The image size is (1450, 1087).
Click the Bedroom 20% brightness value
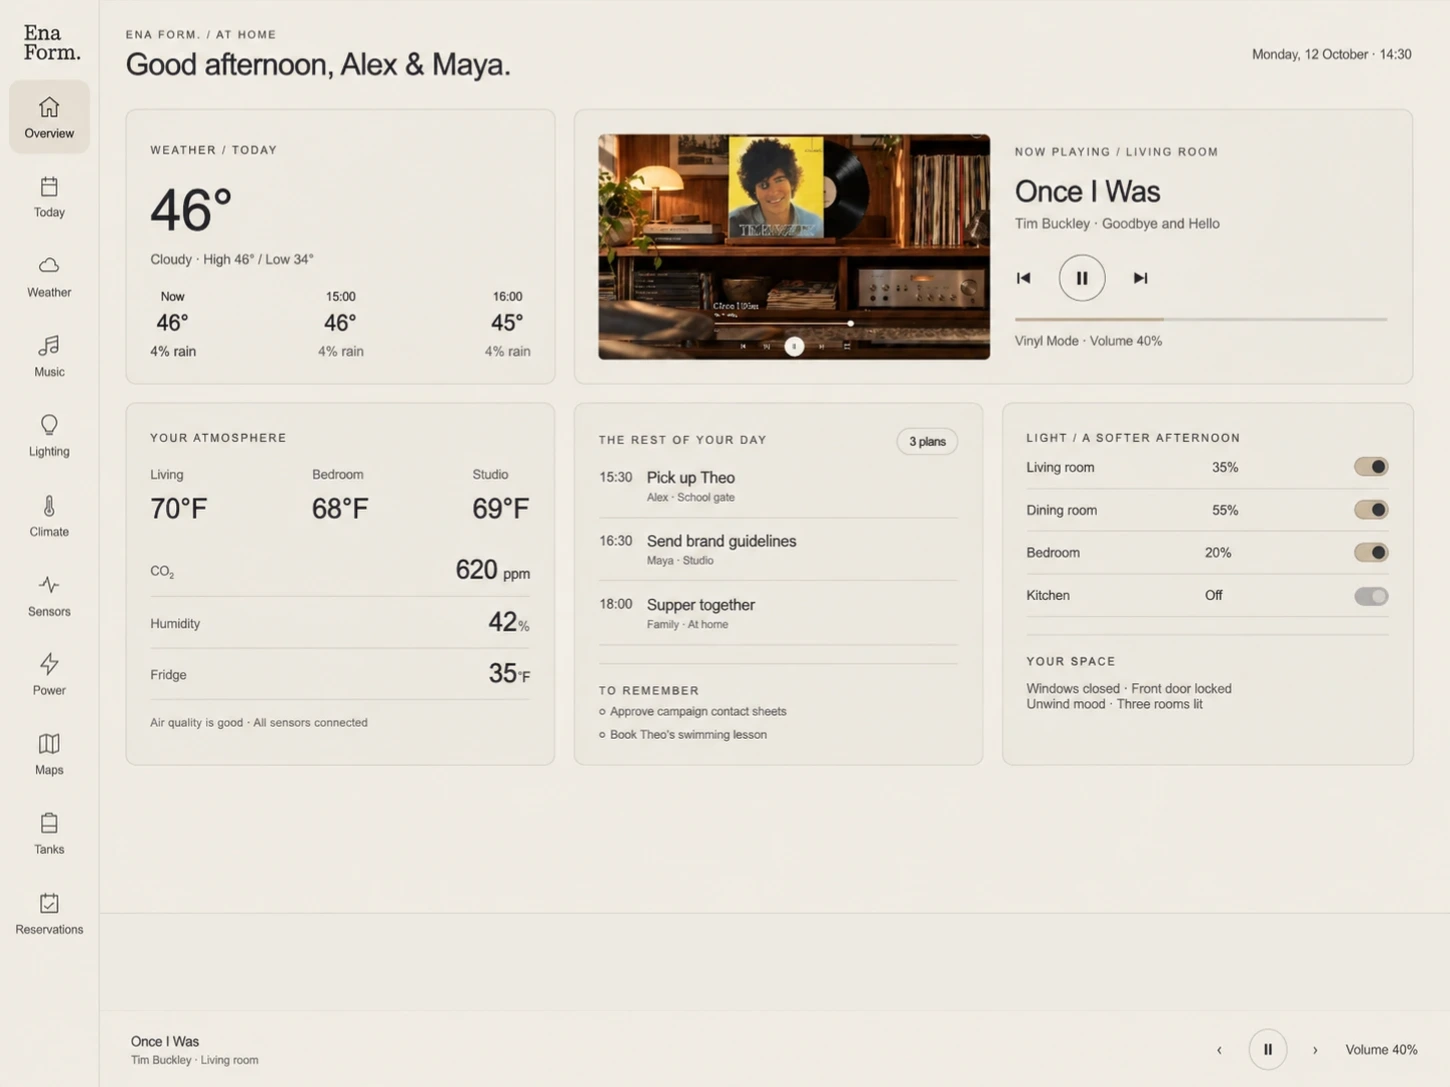point(1218,552)
